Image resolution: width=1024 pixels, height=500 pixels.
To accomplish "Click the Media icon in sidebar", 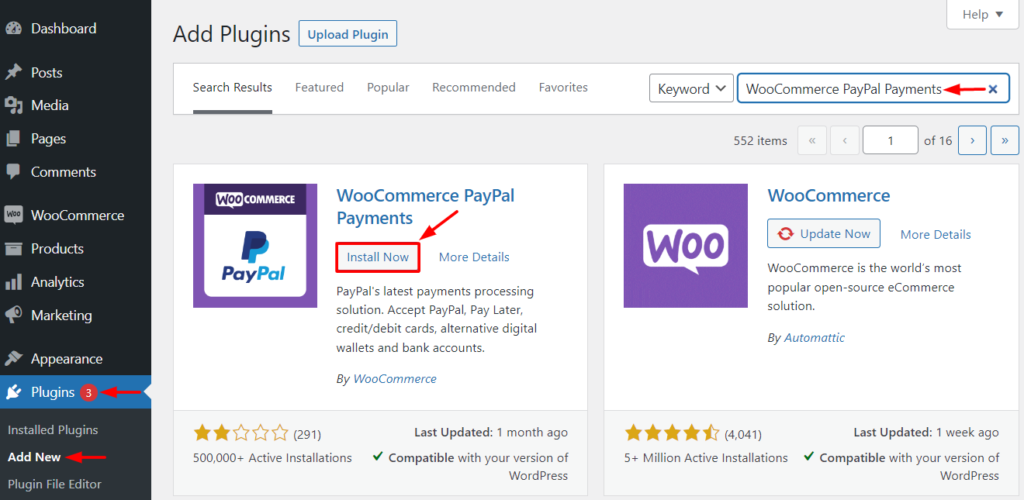I will point(13,106).
